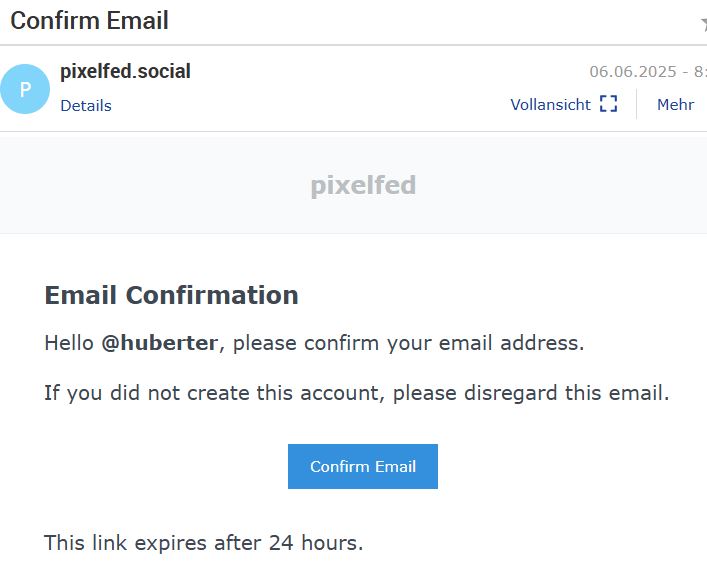Screen dimensions: 707x583
Task: Click the divider between Vollansicht and Mehr
Action: point(636,104)
